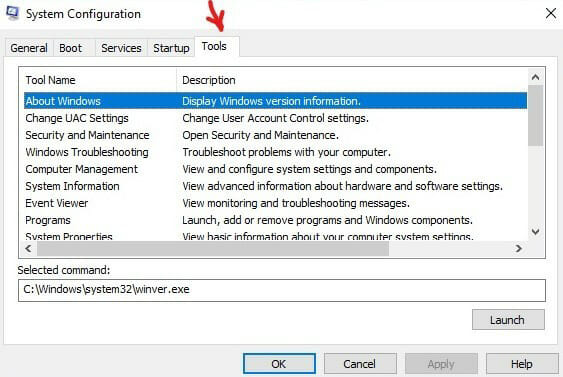563x377 pixels.
Task: Click the horizontal scroll right arrow
Action: click(518, 248)
